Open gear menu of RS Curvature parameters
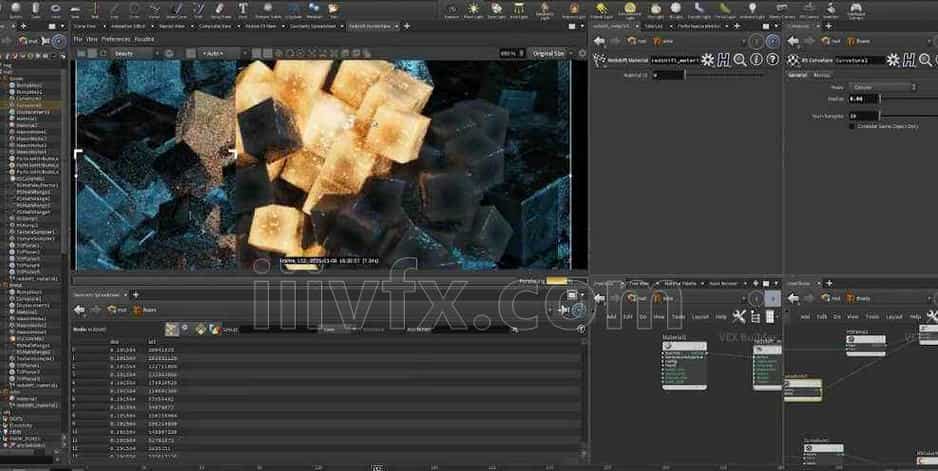Image resolution: width=938 pixels, height=471 pixels. 893,60
